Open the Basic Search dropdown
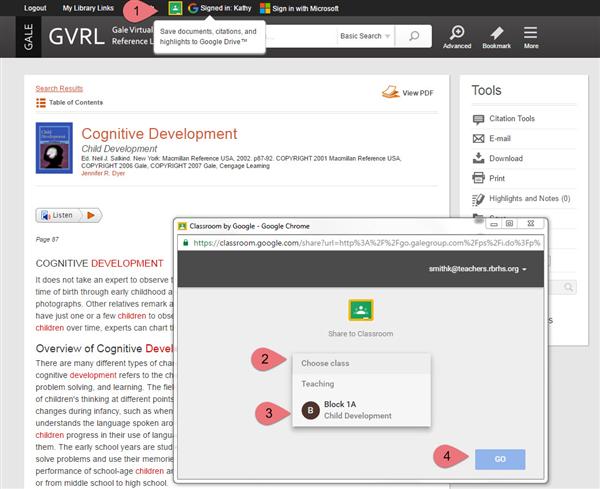 365,36
